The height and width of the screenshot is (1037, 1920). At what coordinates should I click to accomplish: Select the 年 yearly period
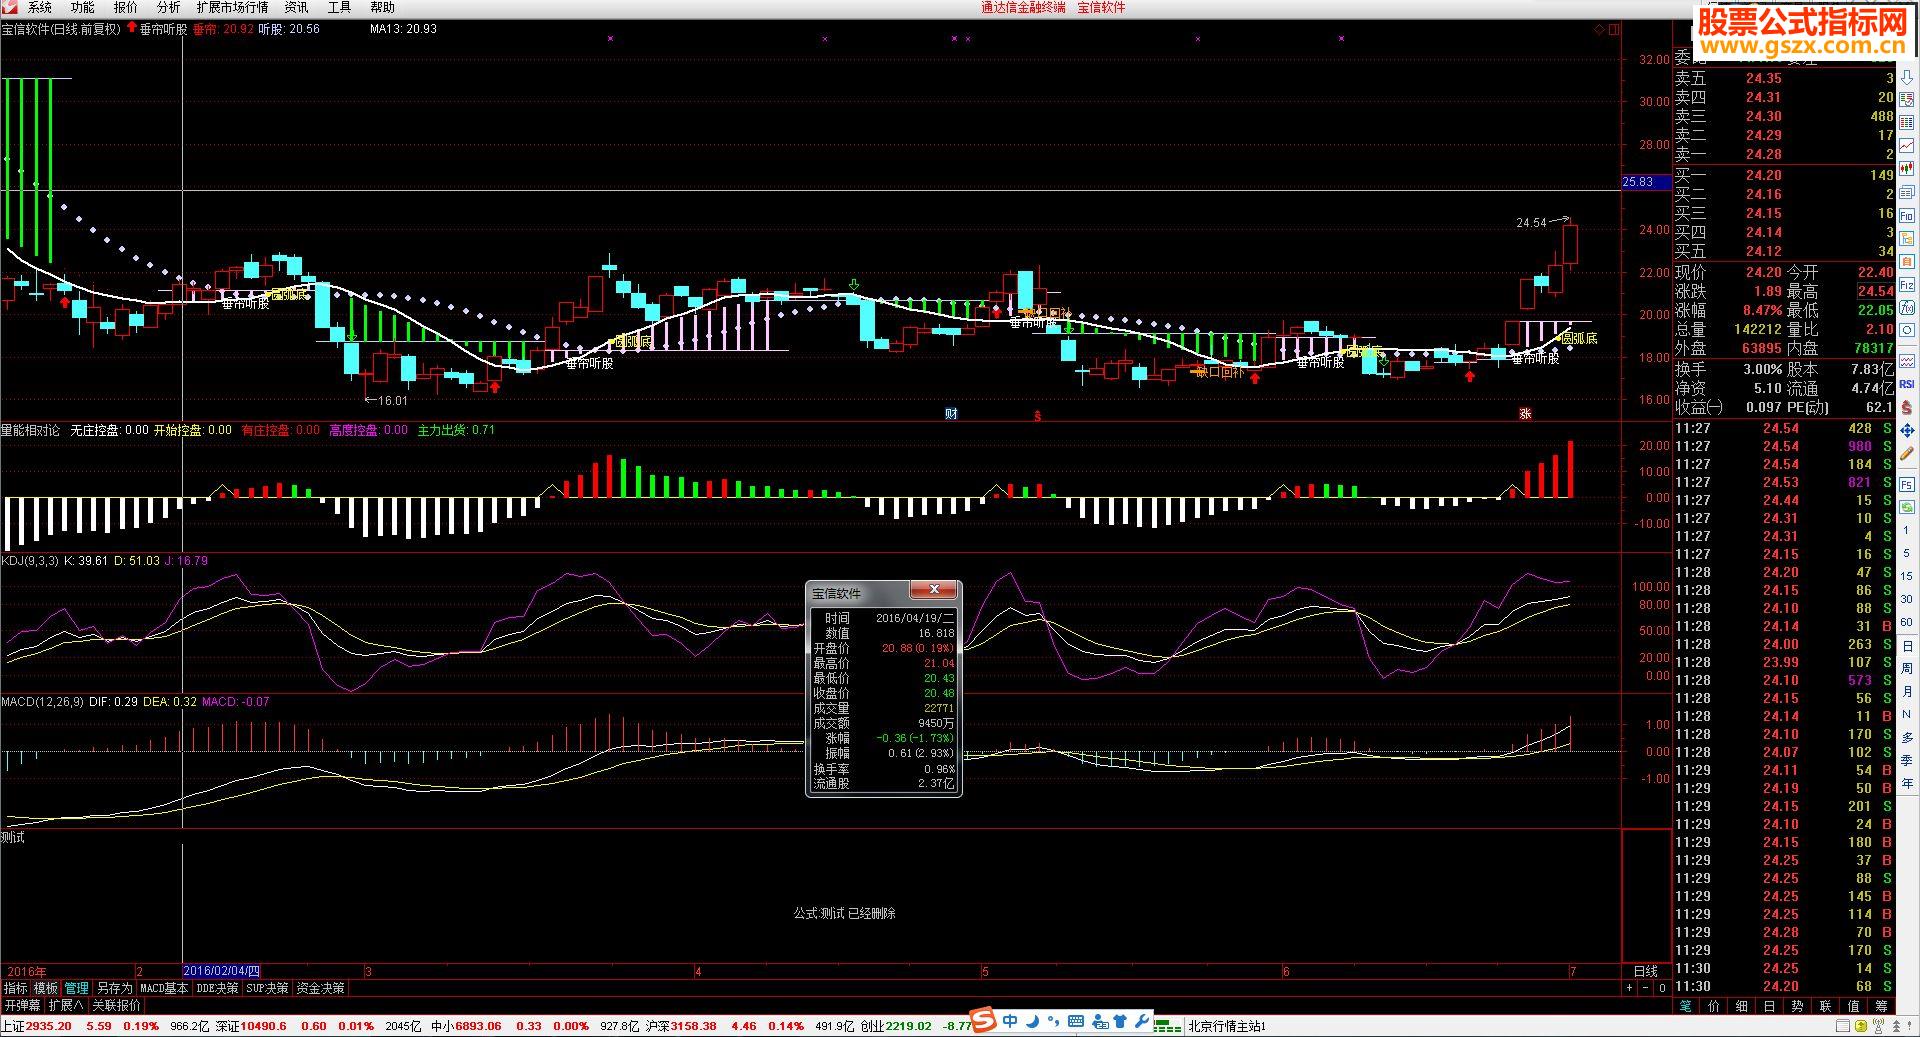click(1906, 783)
